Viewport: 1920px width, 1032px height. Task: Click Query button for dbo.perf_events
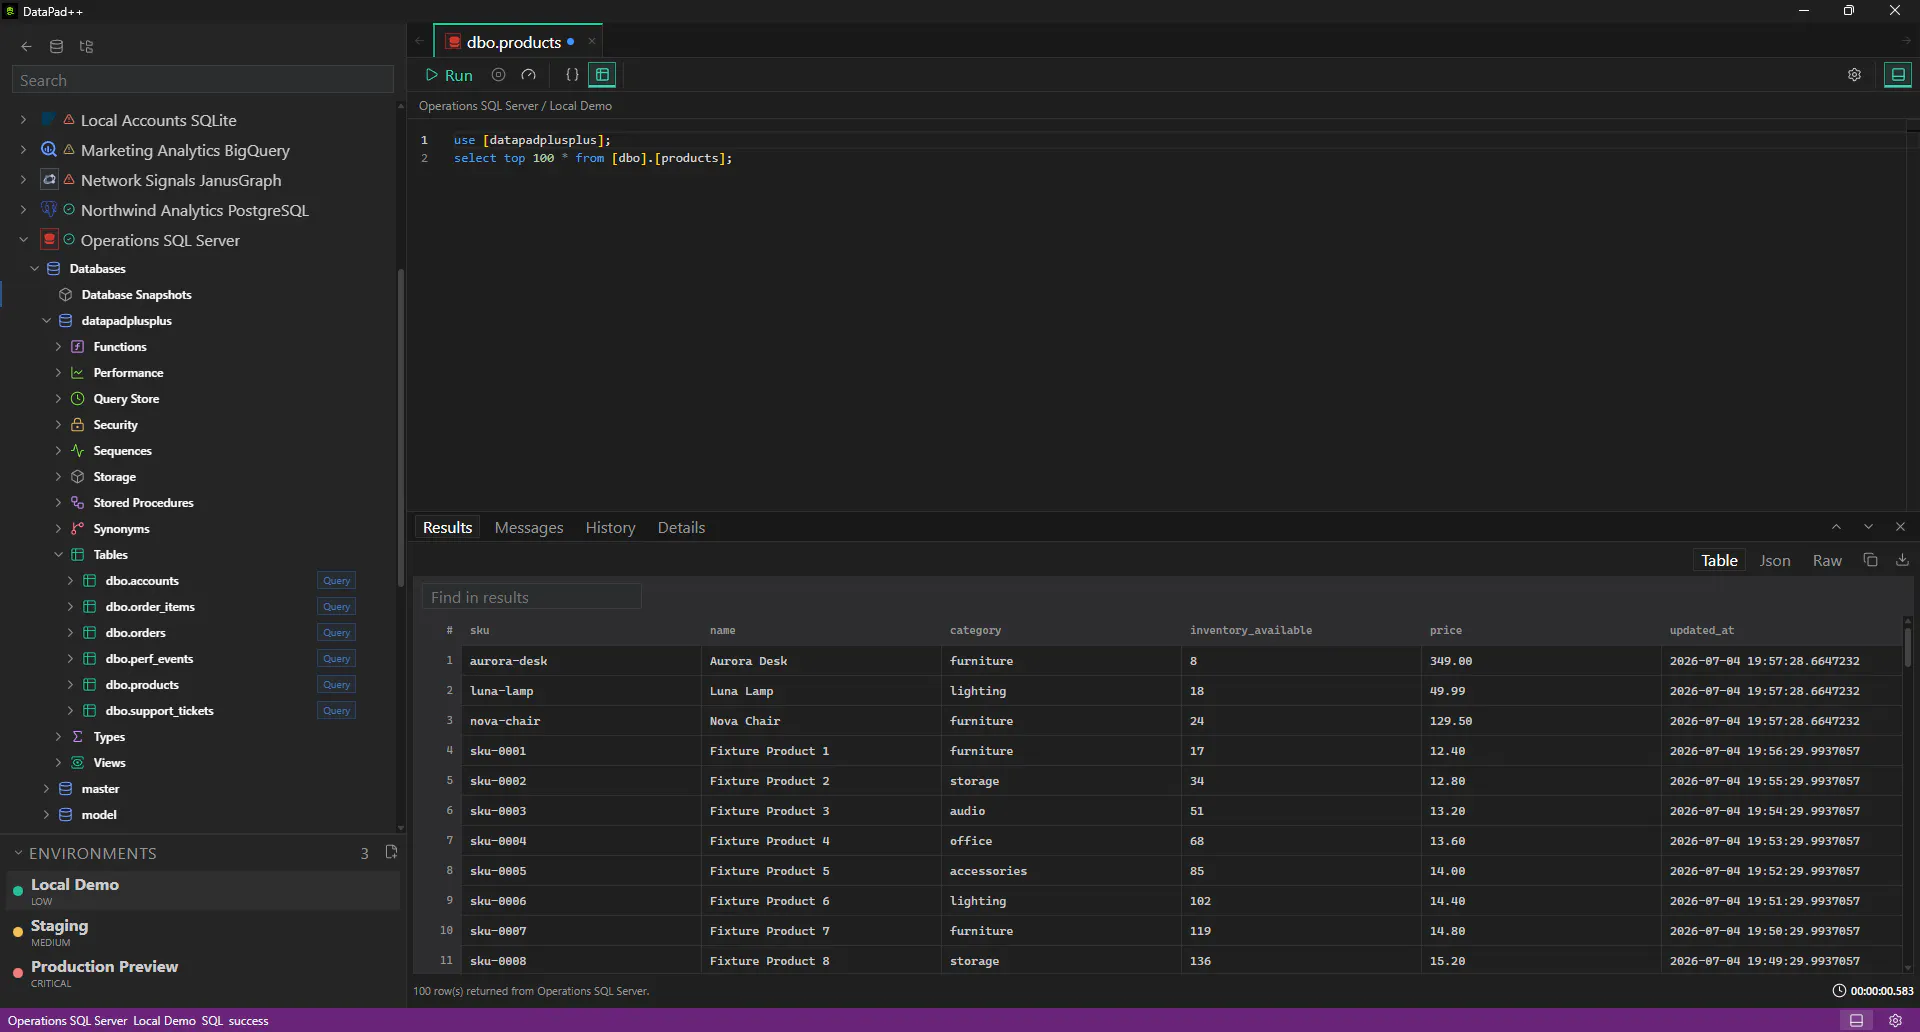click(x=337, y=659)
